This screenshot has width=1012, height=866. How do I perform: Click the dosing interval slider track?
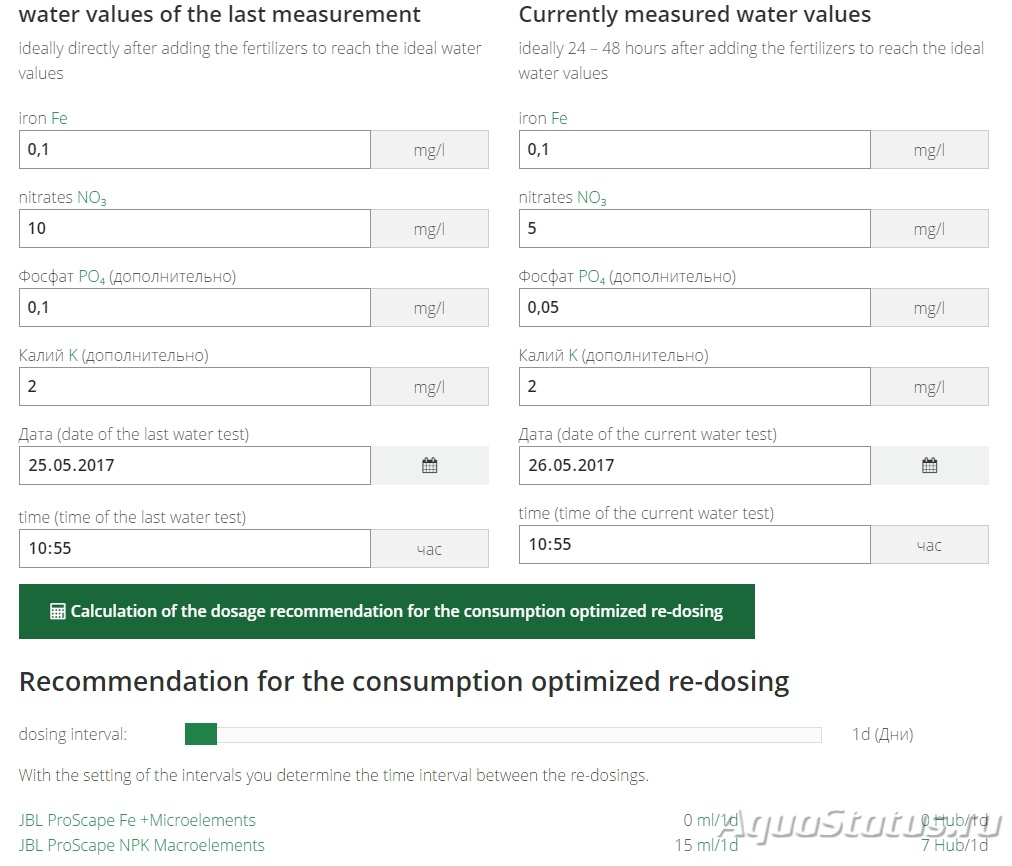click(503, 734)
